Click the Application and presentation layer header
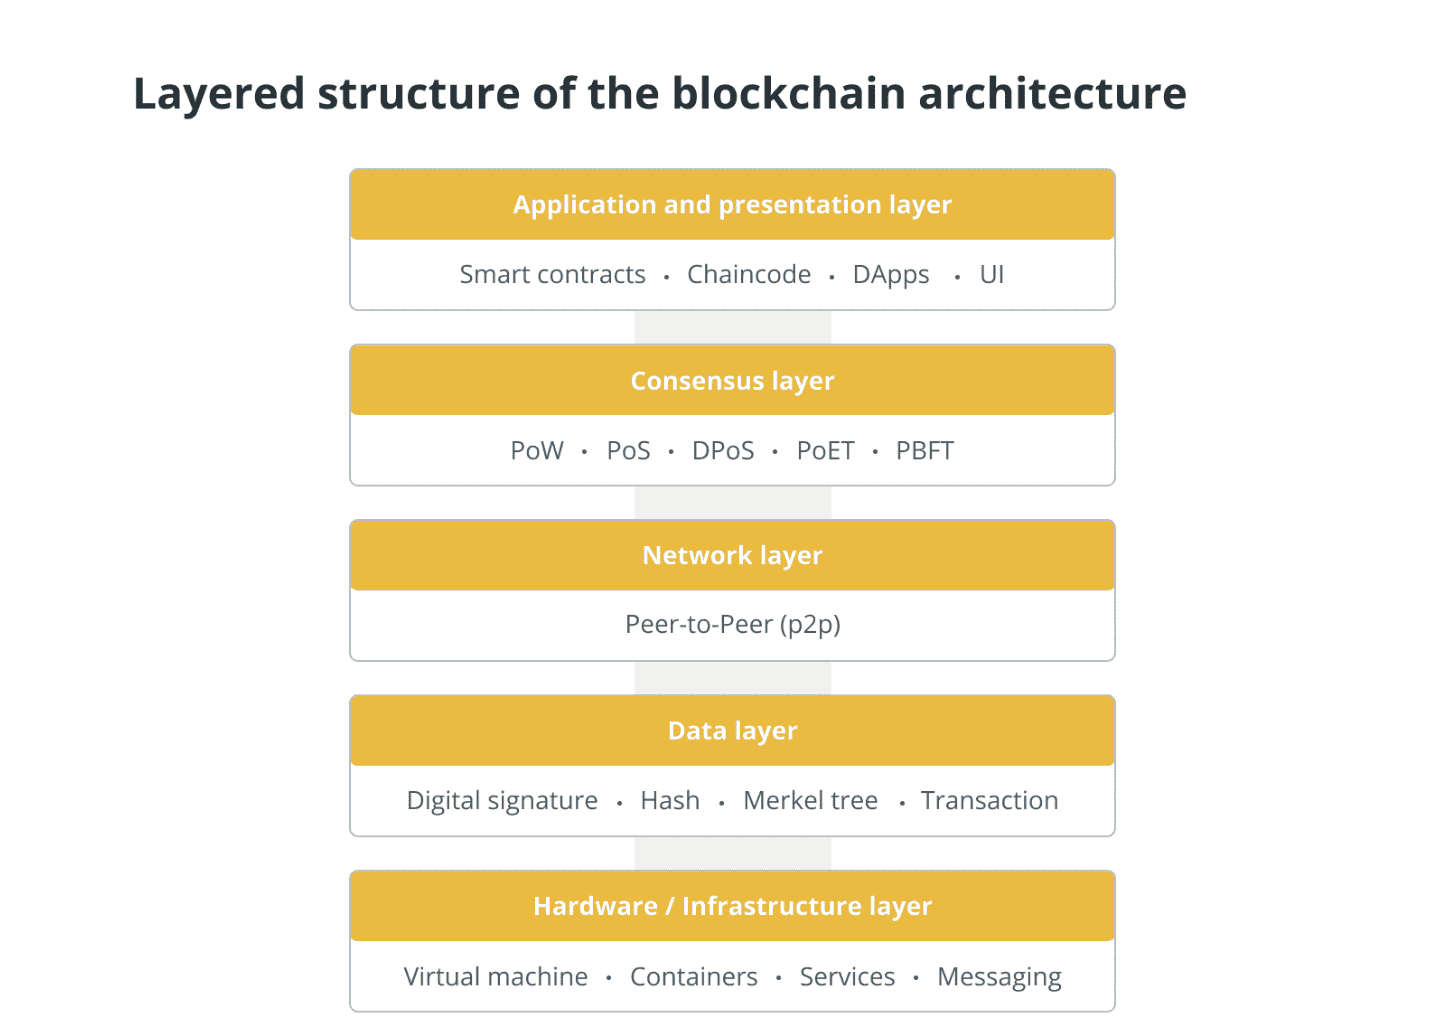Image resolution: width=1452 pixels, height=1030 pixels. click(x=732, y=205)
